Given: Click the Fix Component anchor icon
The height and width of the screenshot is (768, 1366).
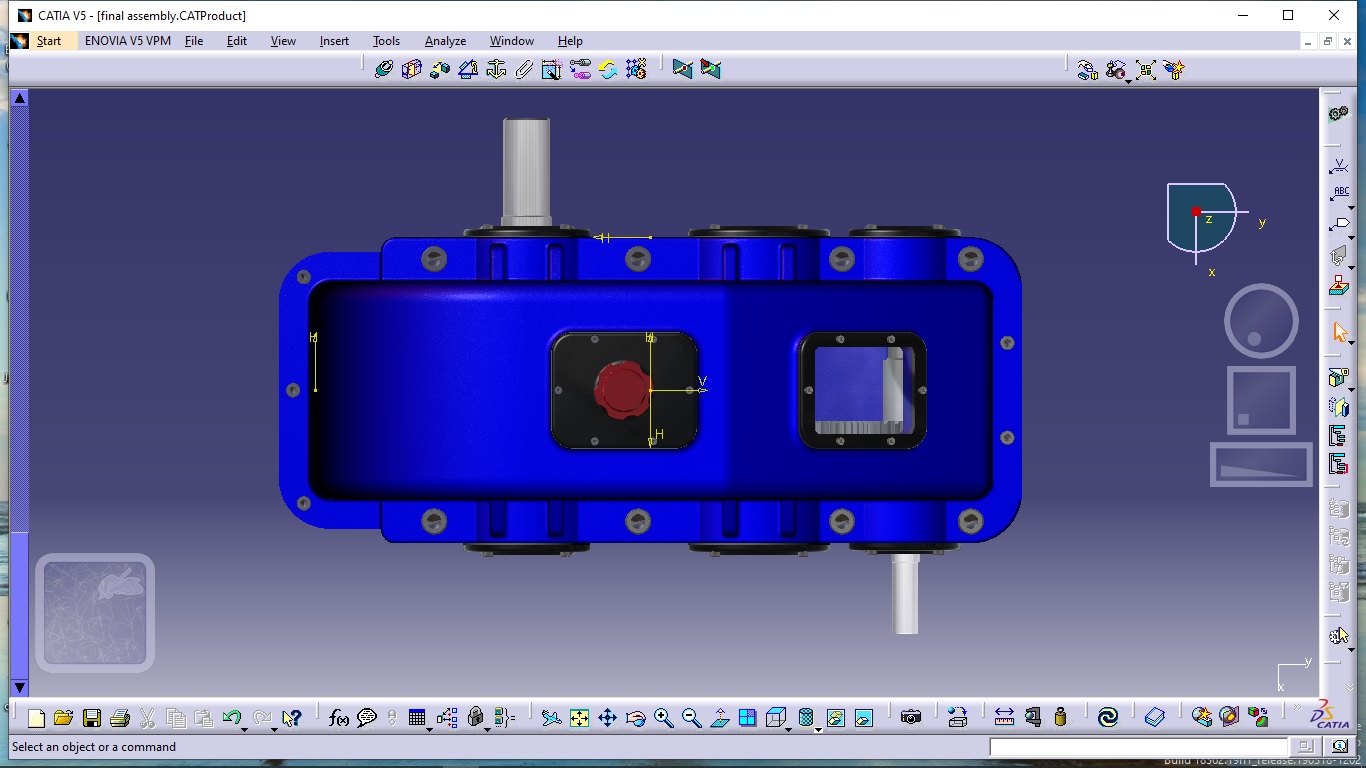Looking at the screenshot, I should coord(496,69).
